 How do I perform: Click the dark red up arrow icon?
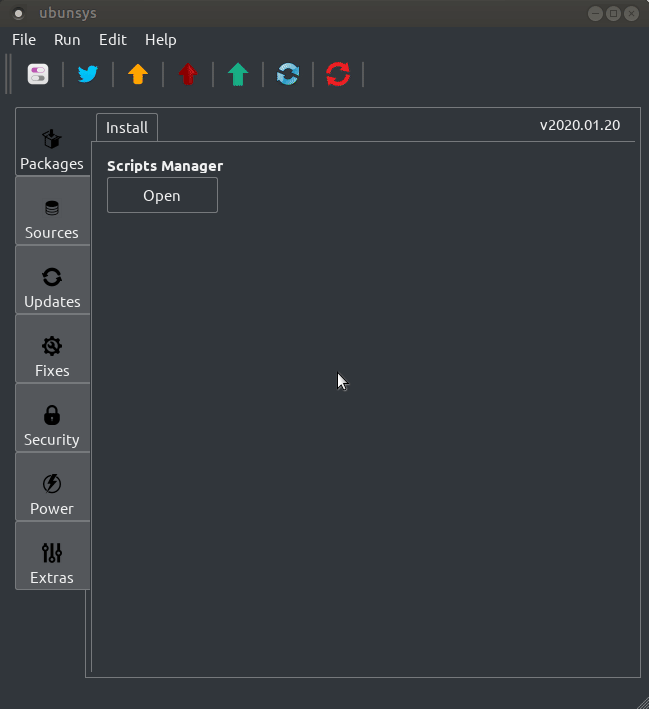point(188,74)
